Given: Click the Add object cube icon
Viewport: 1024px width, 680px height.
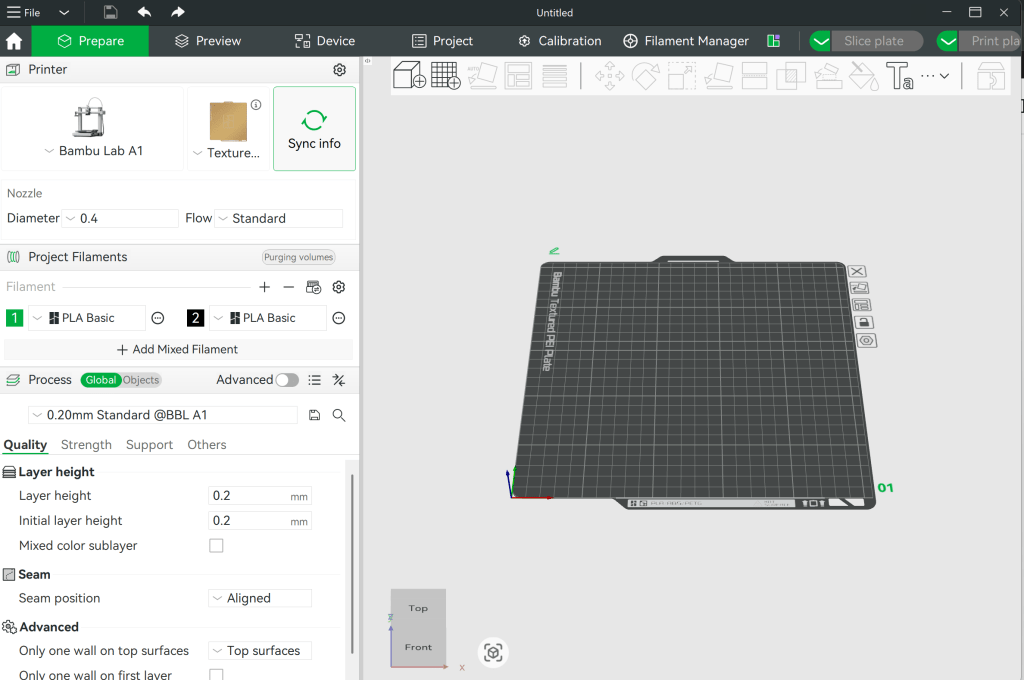Looking at the screenshot, I should pos(410,75).
